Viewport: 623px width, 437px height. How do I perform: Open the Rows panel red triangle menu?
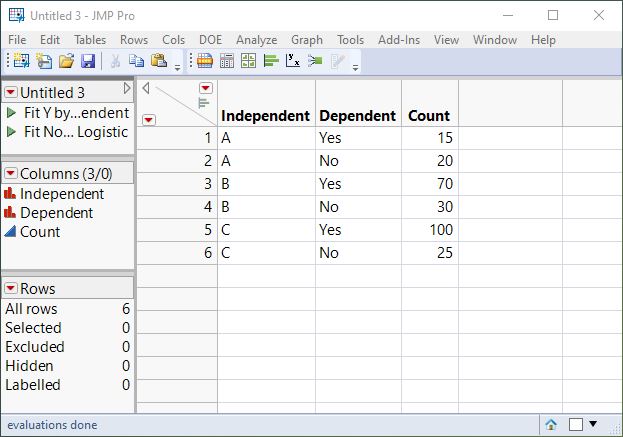click(x=11, y=289)
